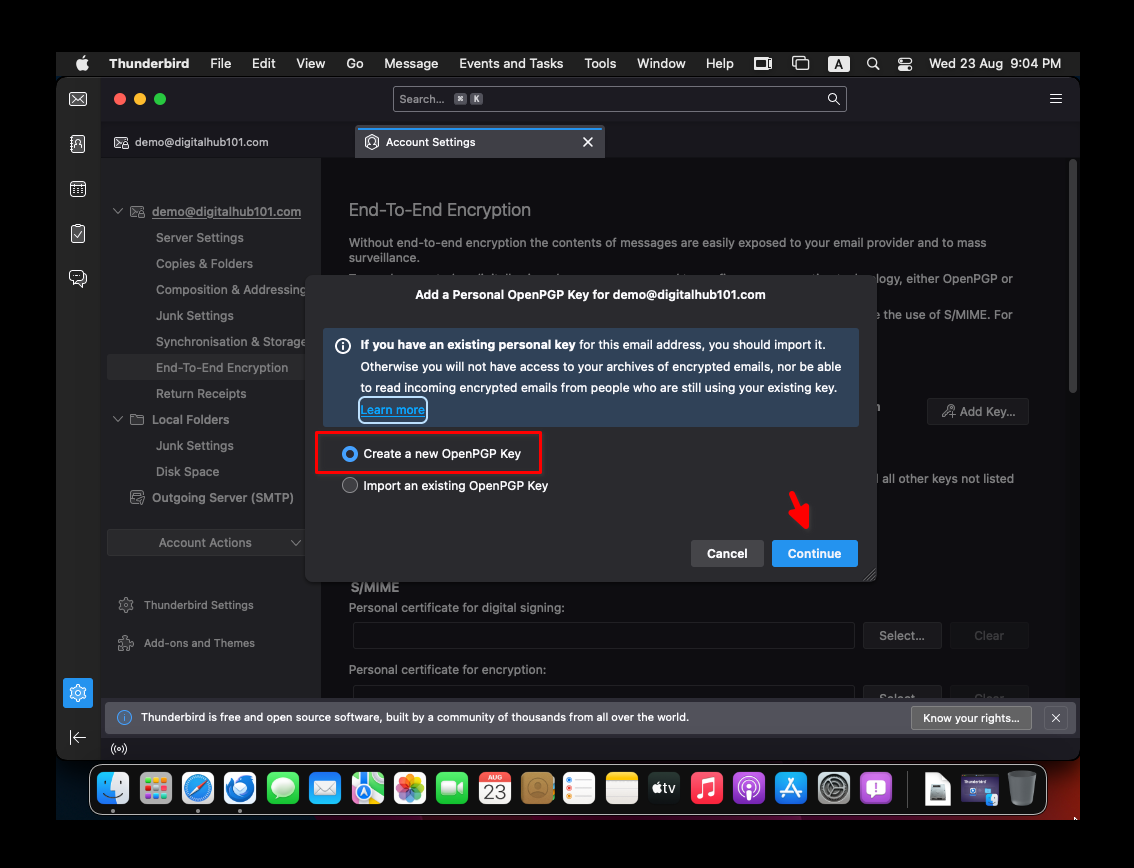
Task: Open Finder from the Dock
Action: [x=114, y=788]
